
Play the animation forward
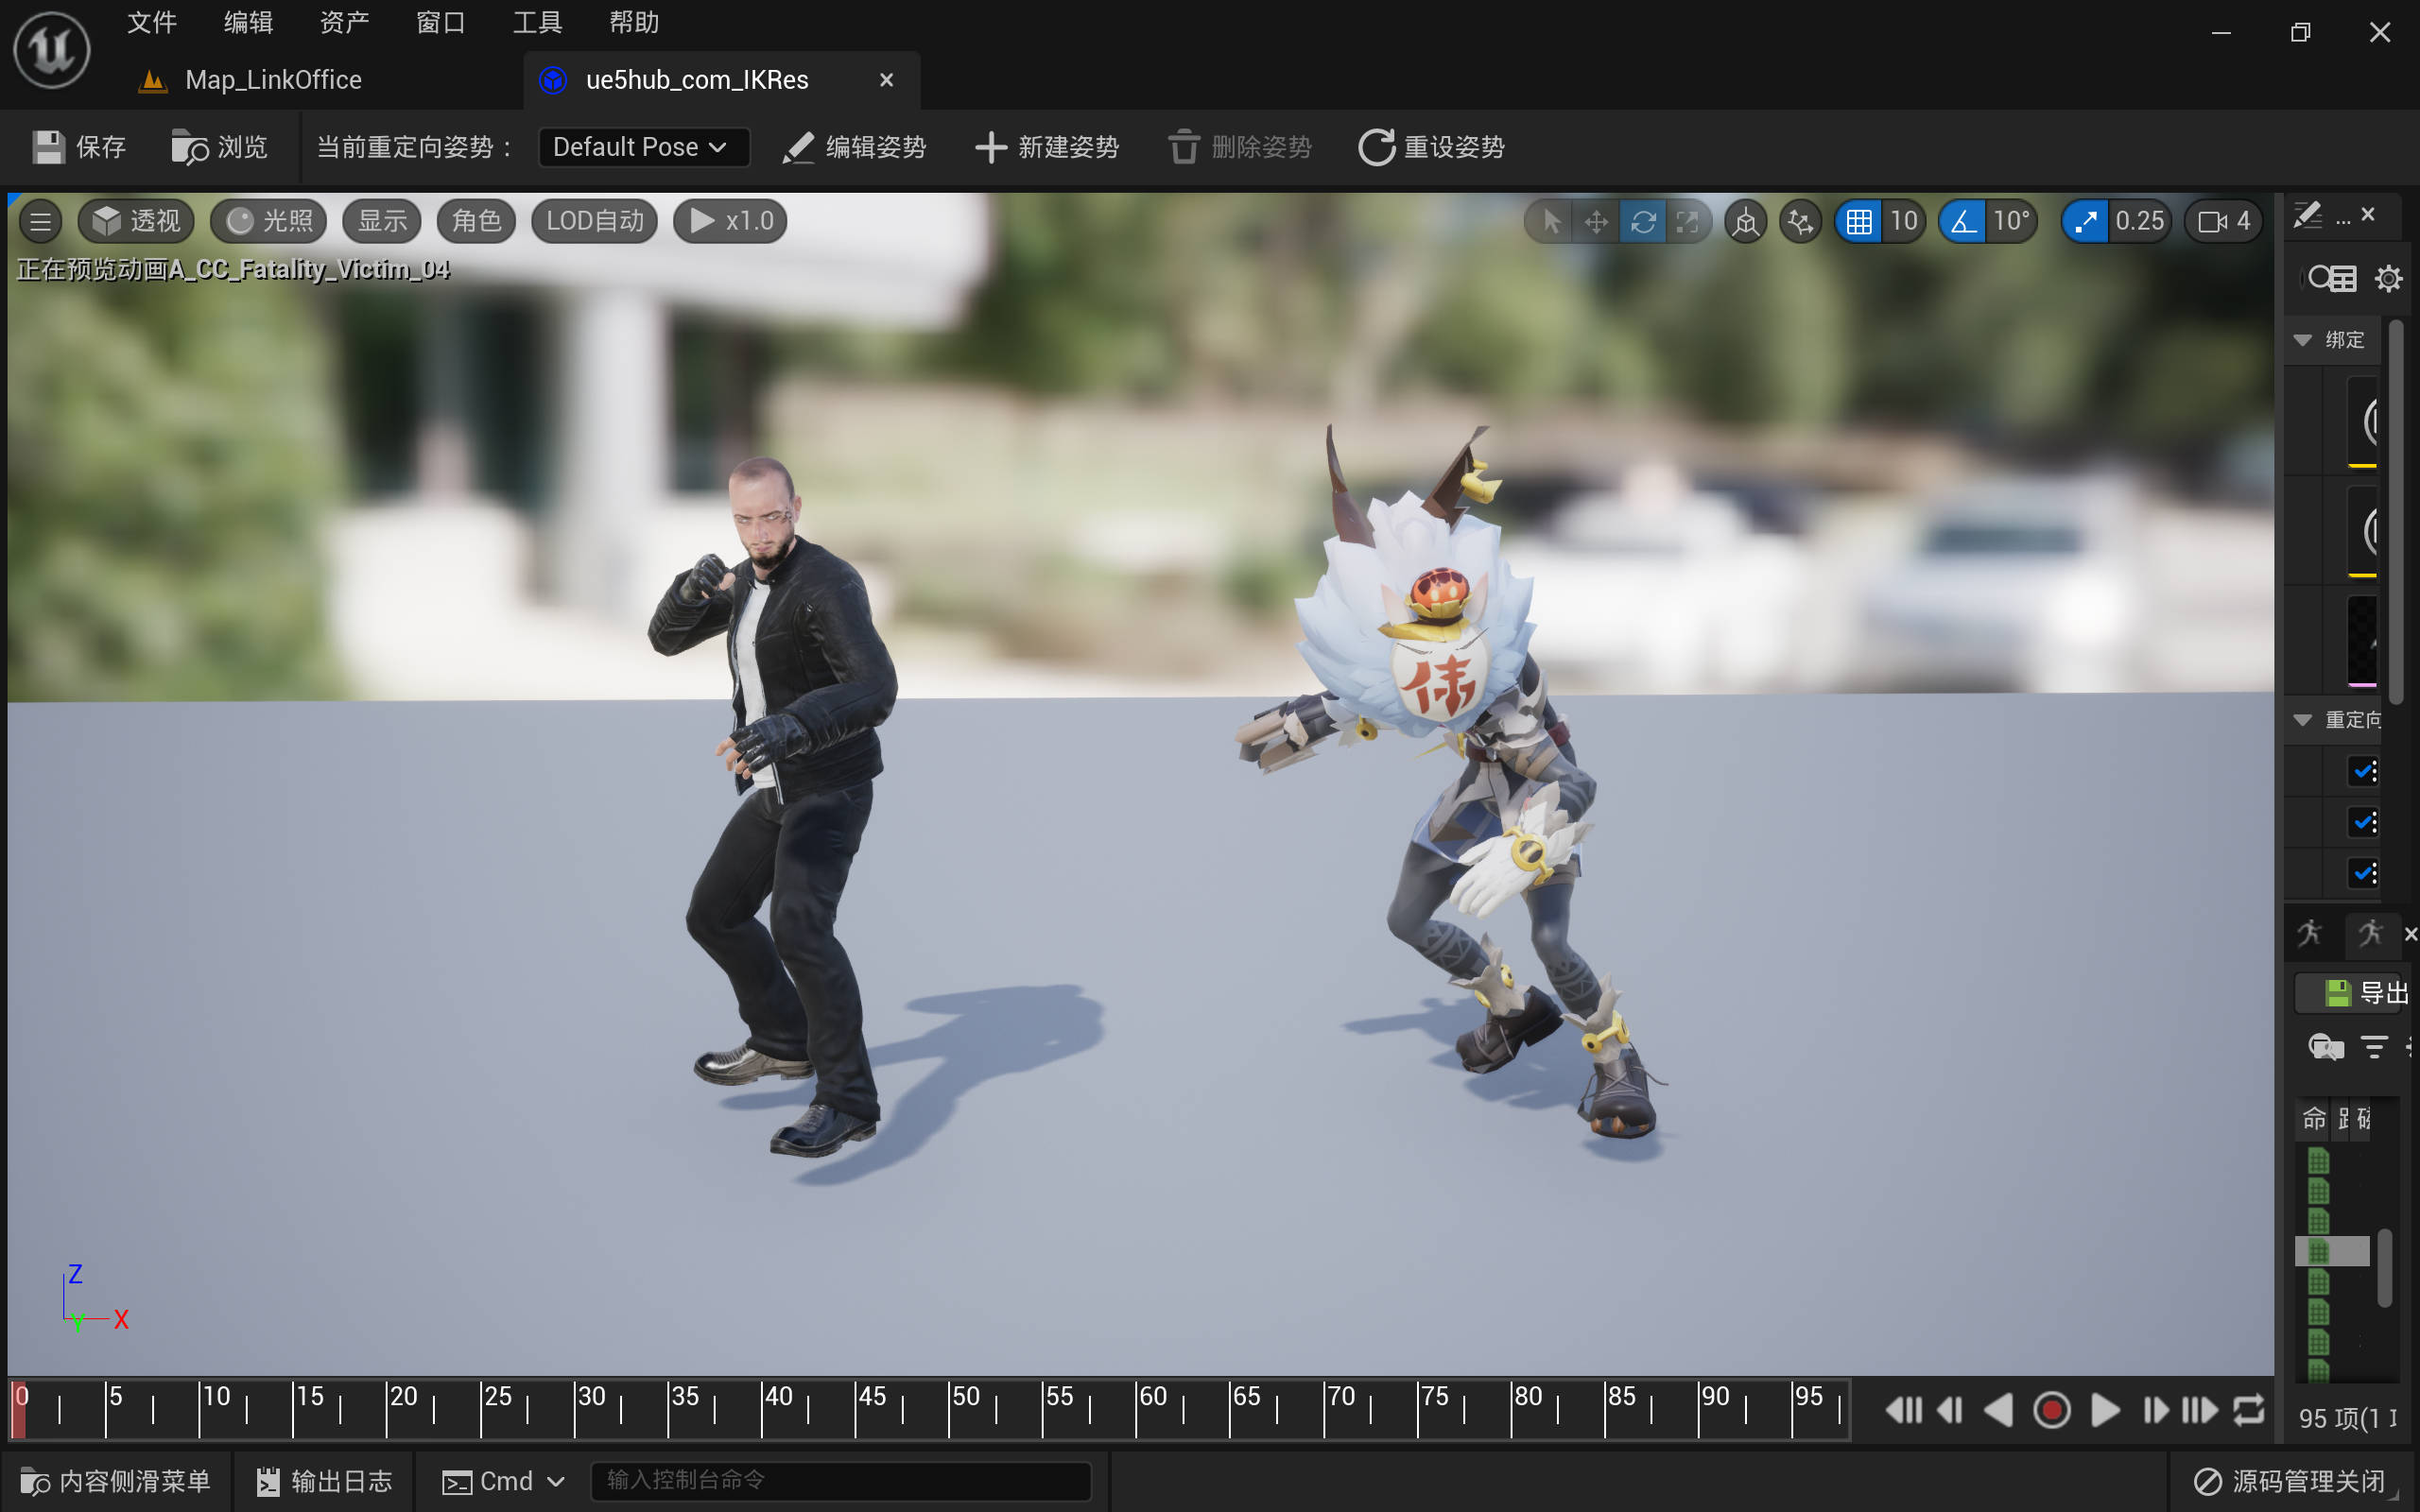point(2105,1410)
